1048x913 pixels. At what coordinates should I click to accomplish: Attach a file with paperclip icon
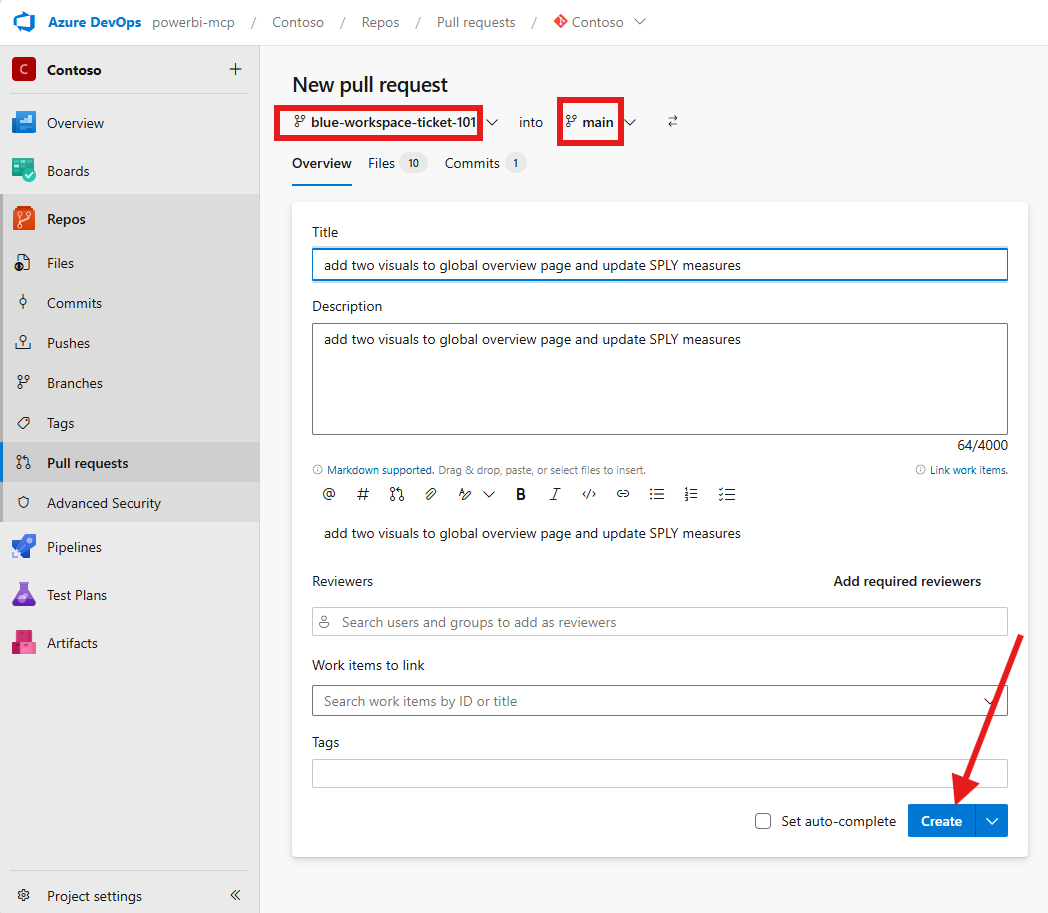[430, 495]
